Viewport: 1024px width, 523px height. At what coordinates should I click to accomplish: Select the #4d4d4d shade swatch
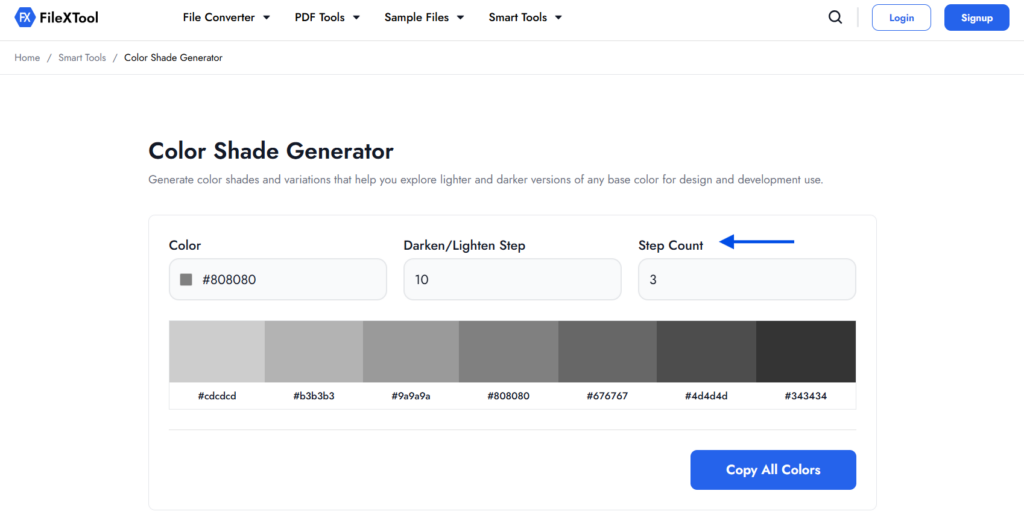point(707,351)
